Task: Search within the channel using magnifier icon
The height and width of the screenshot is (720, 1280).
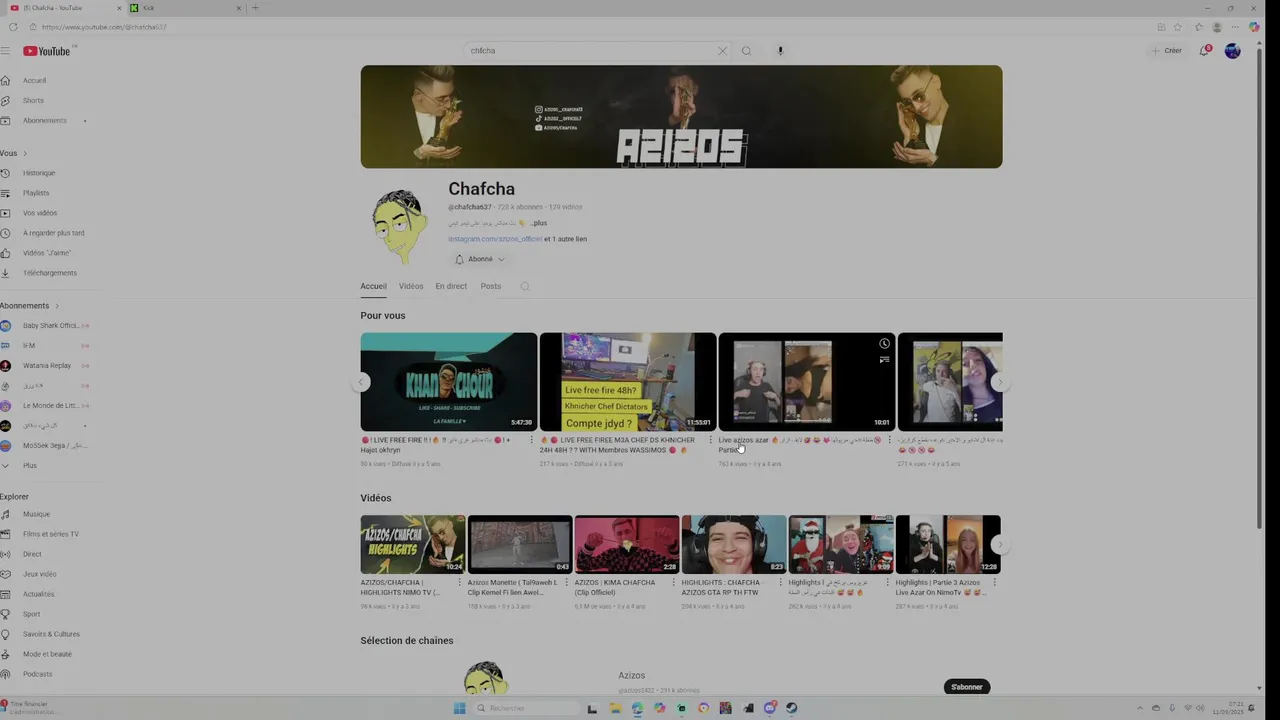Action: [x=524, y=286]
